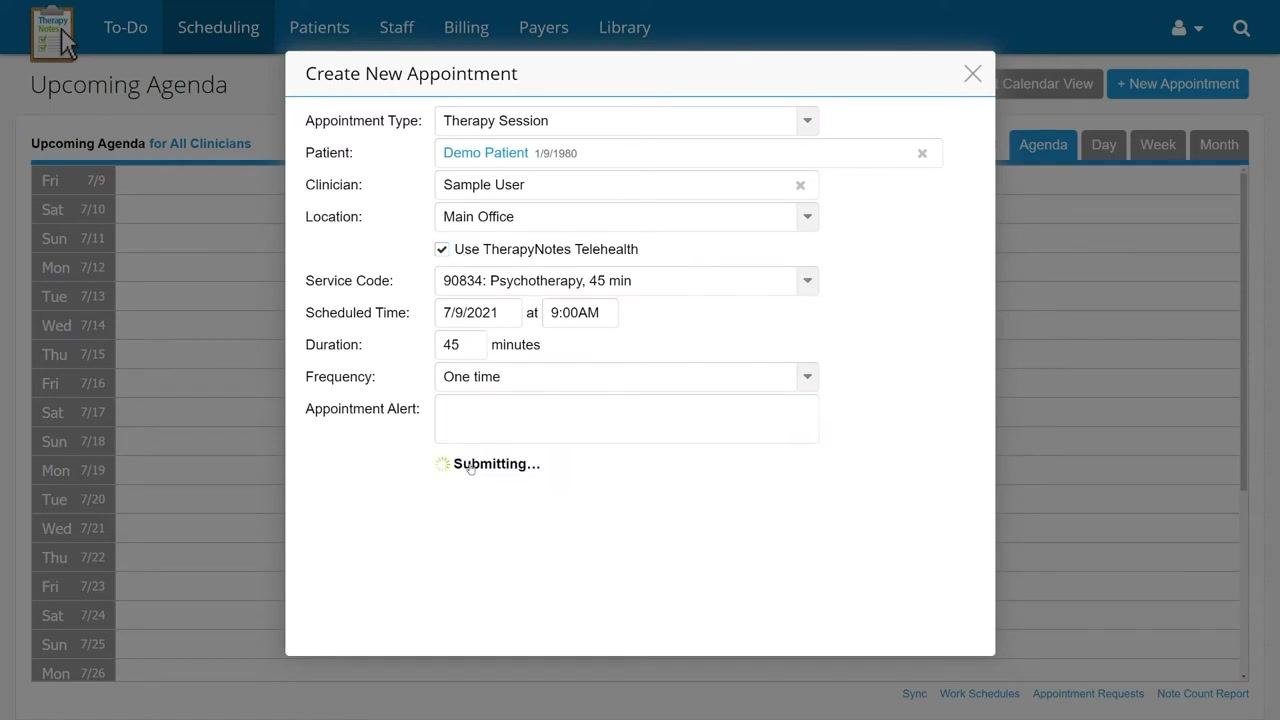Select the Fri 7/16 agenda row
Viewport: 1280px width, 720px height.
point(636,383)
